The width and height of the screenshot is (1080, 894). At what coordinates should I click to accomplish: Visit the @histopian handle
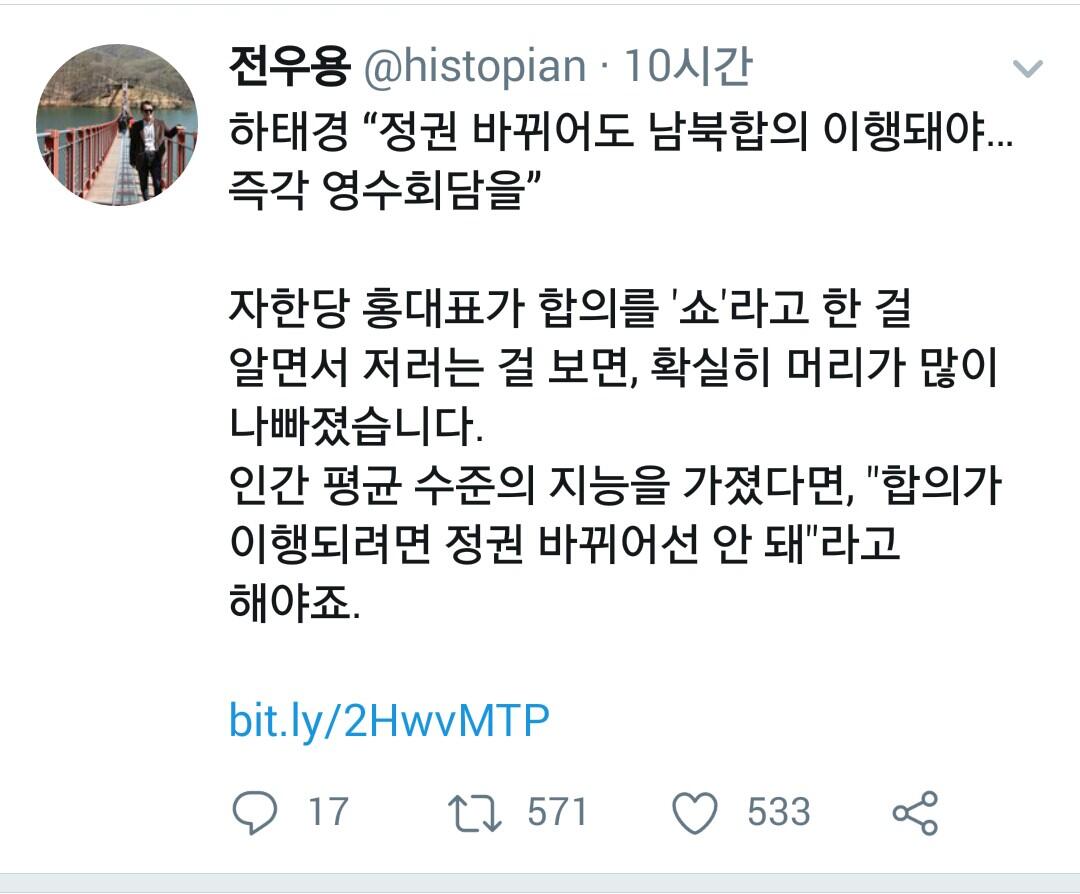475,67
